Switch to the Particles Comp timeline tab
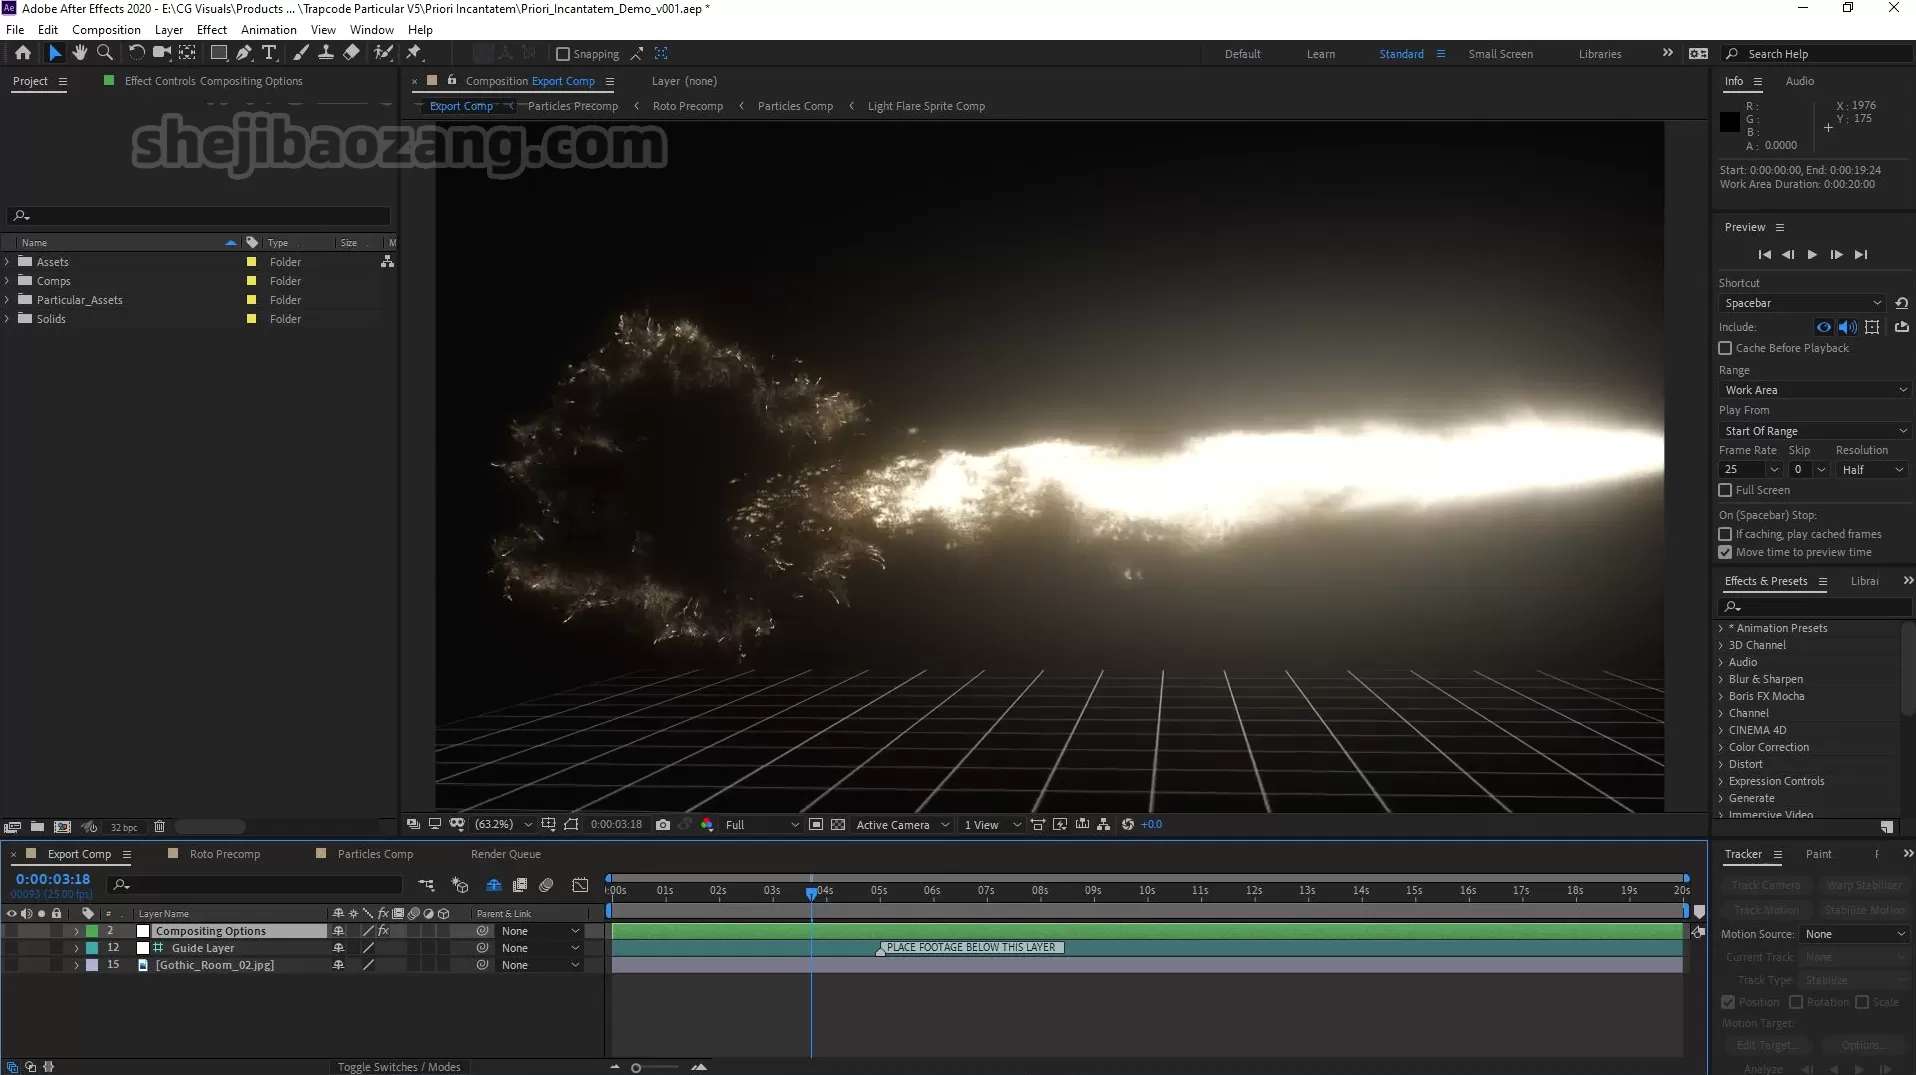 pyautogui.click(x=375, y=854)
